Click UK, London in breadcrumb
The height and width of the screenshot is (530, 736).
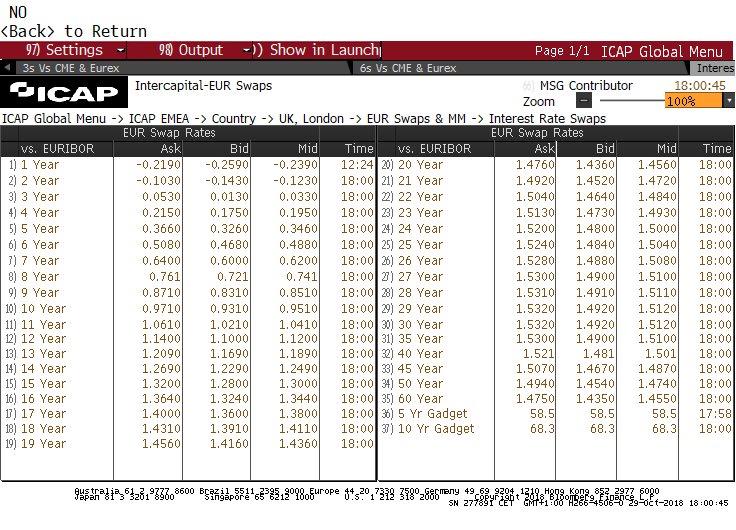point(311,119)
